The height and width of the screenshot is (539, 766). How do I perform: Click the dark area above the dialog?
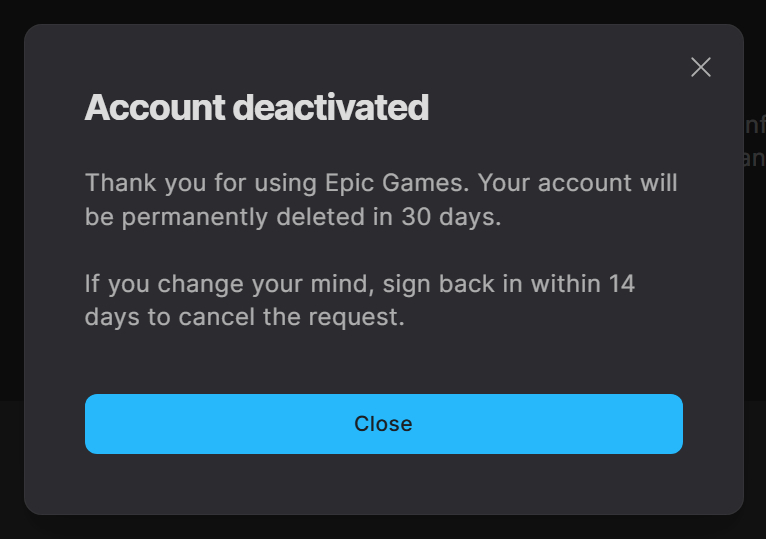click(383, 10)
